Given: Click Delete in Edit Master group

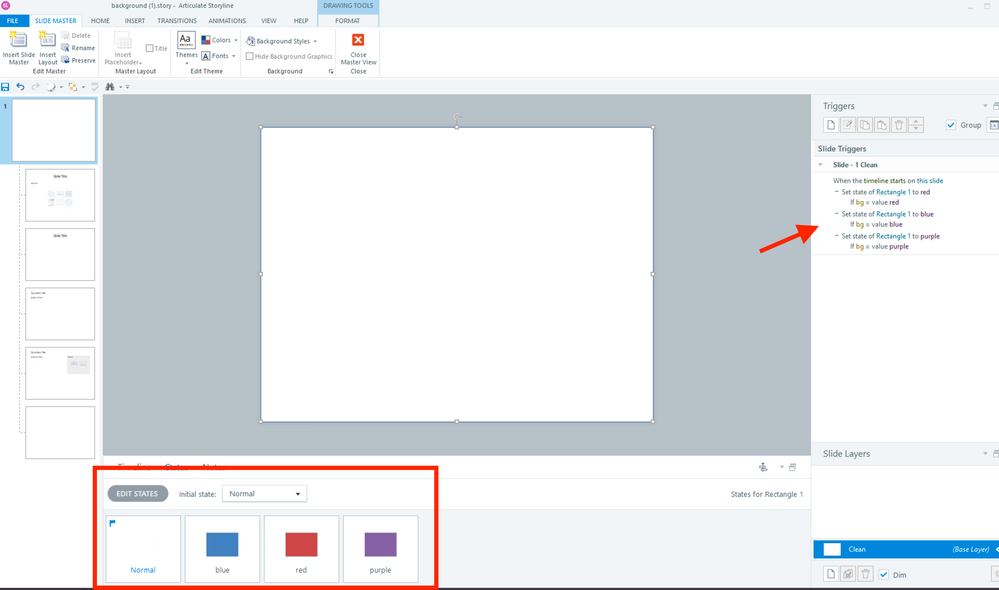Looking at the screenshot, I should [x=76, y=36].
